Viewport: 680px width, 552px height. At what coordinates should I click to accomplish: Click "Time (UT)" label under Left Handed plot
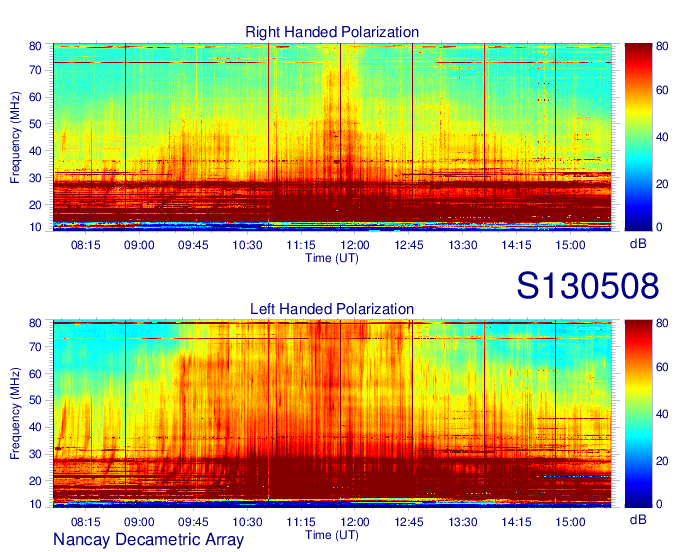coord(332,535)
